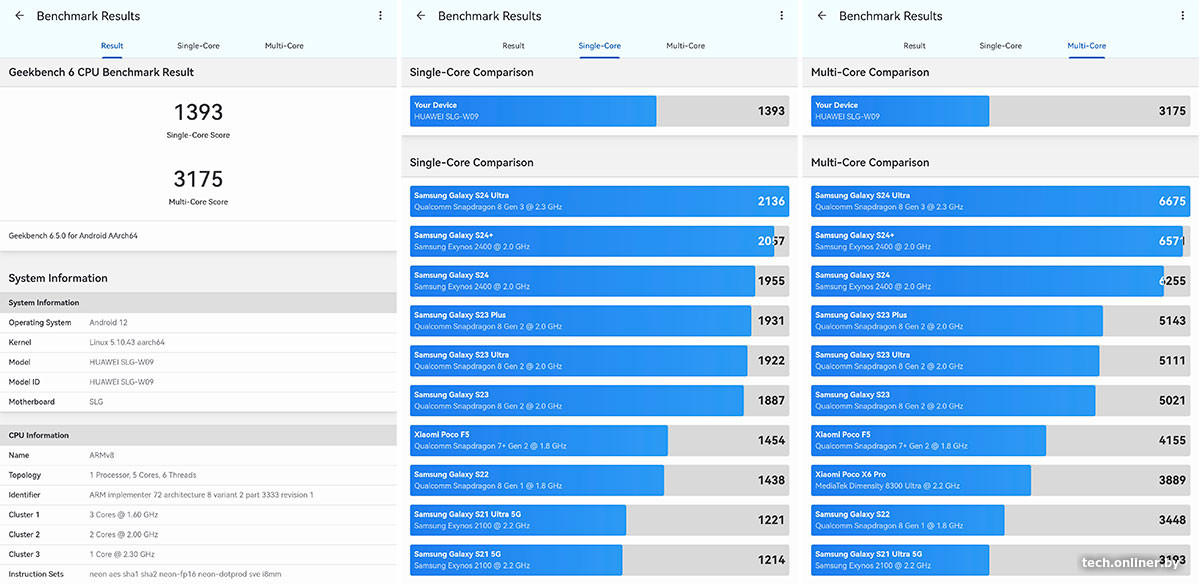Open three-dot menu on the CPU Benchmark Result screen
Screen dimensions: 1200x584
click(380, 16)
